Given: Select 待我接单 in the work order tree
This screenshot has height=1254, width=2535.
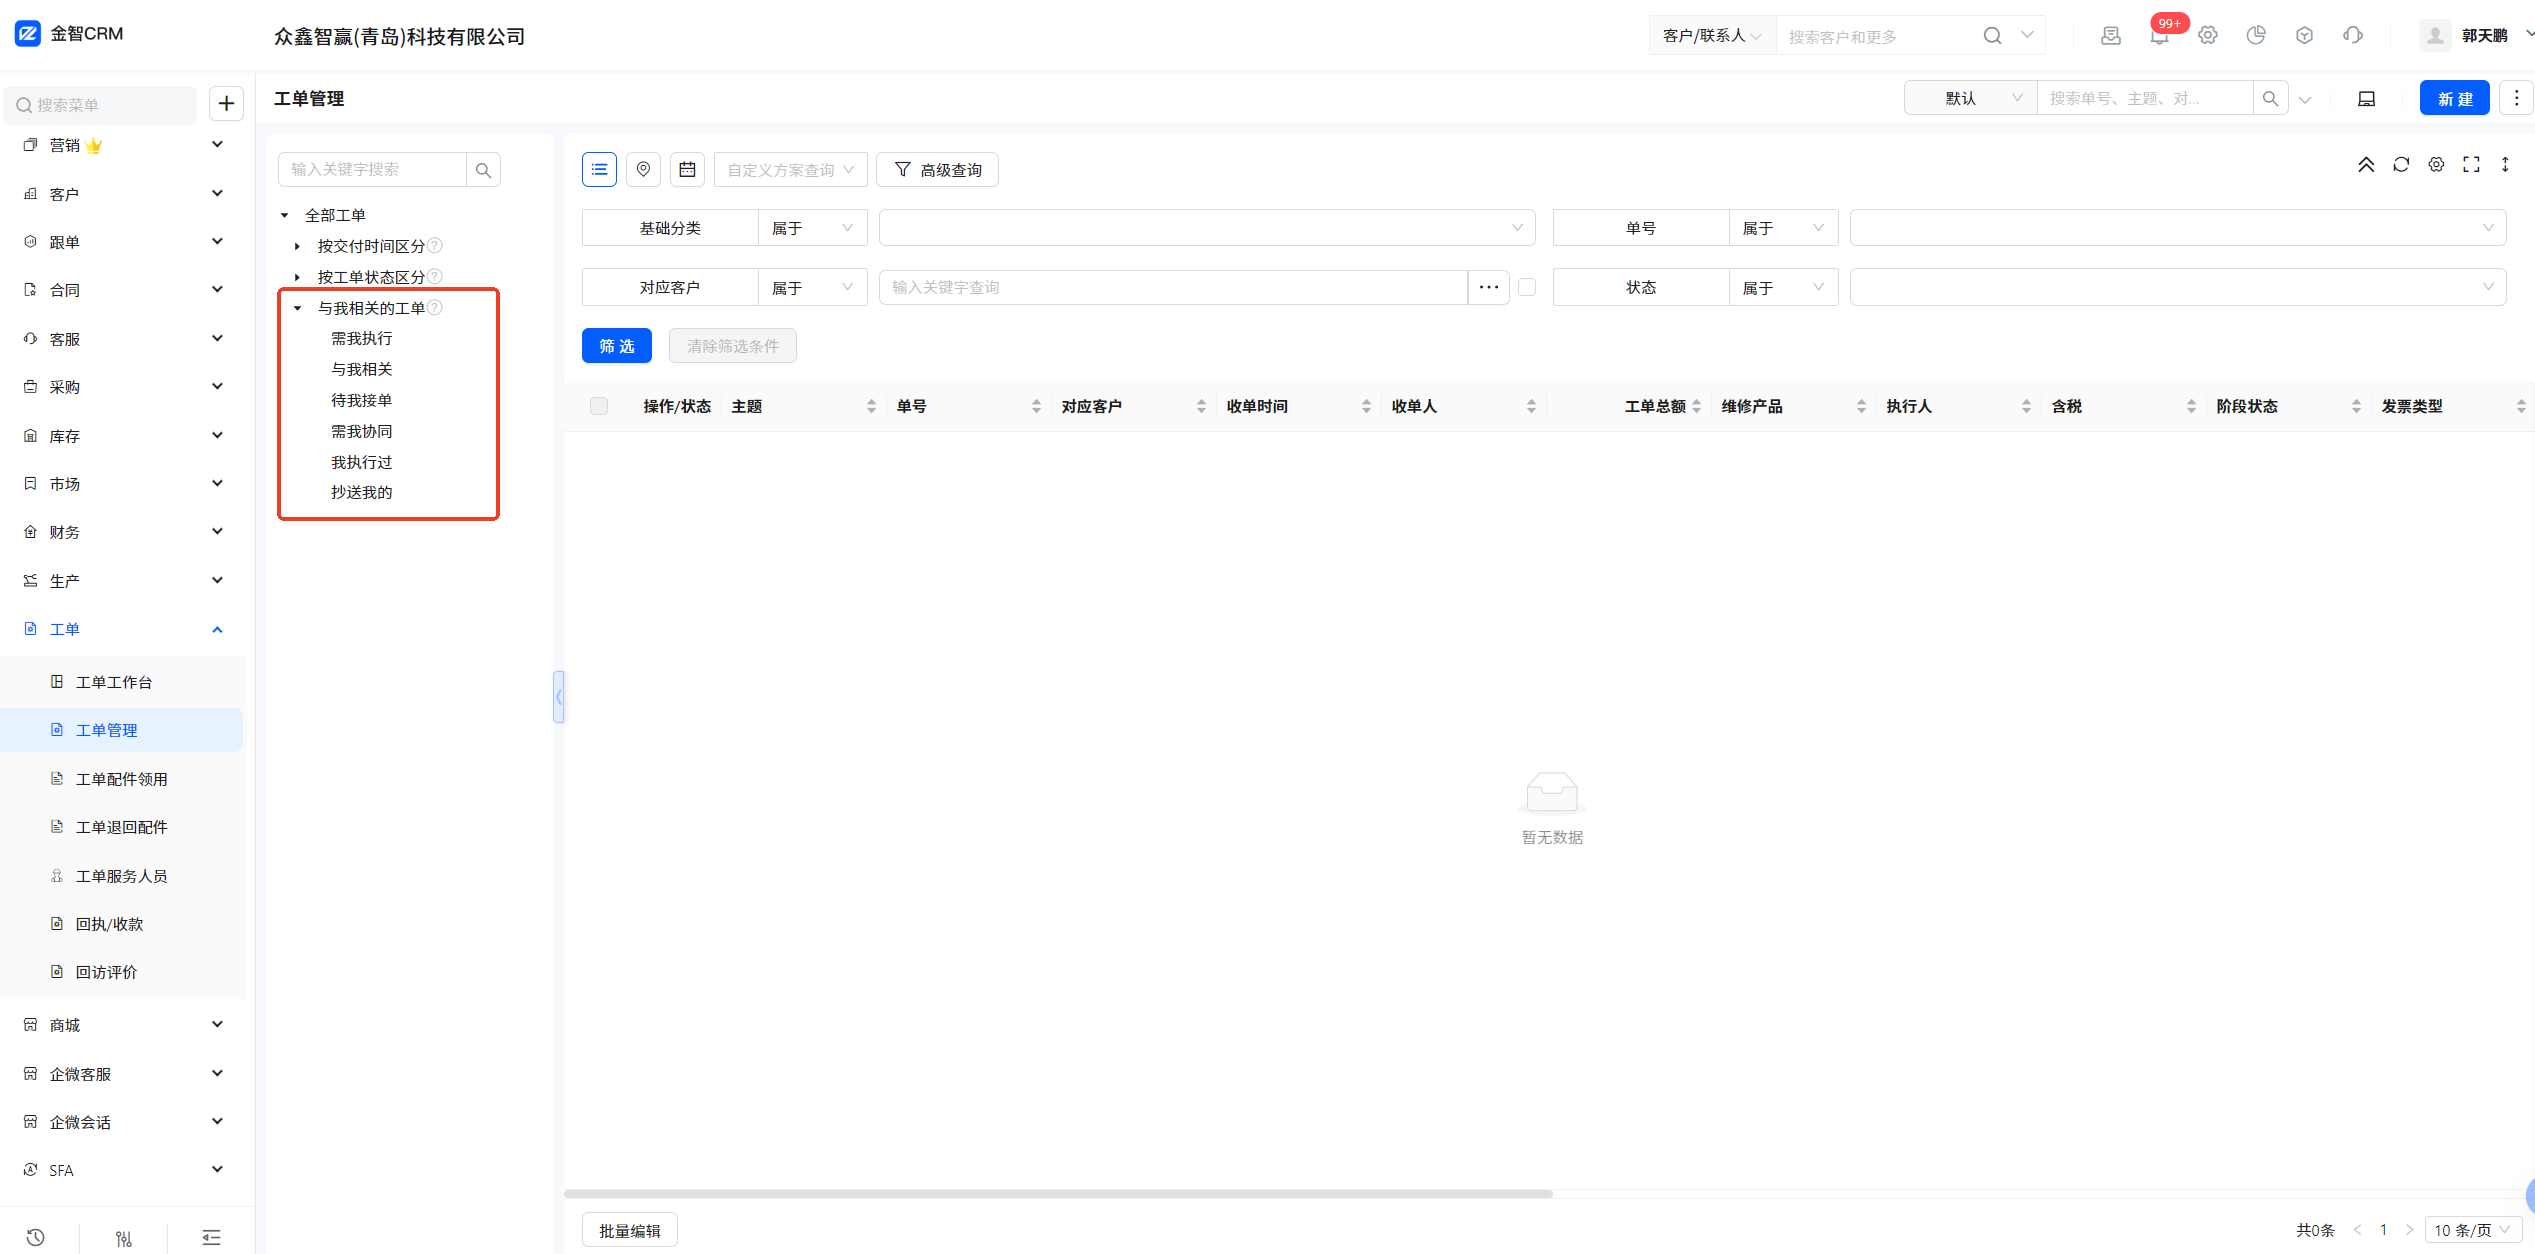Looking at the screenshot, I should point(361,400).
